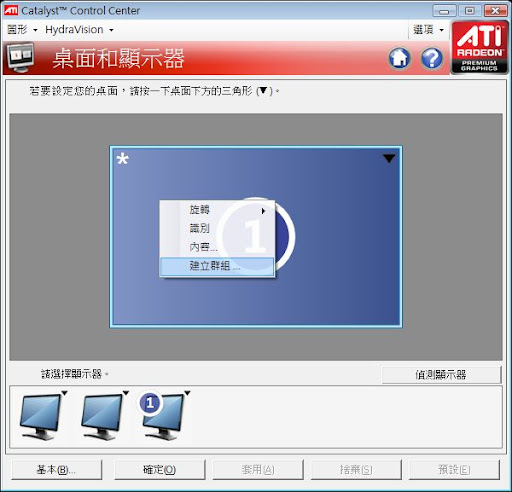Select the monitor icon labeled 1
The width and height of the screenshot is (512, 492).
[x=163, y=416]
